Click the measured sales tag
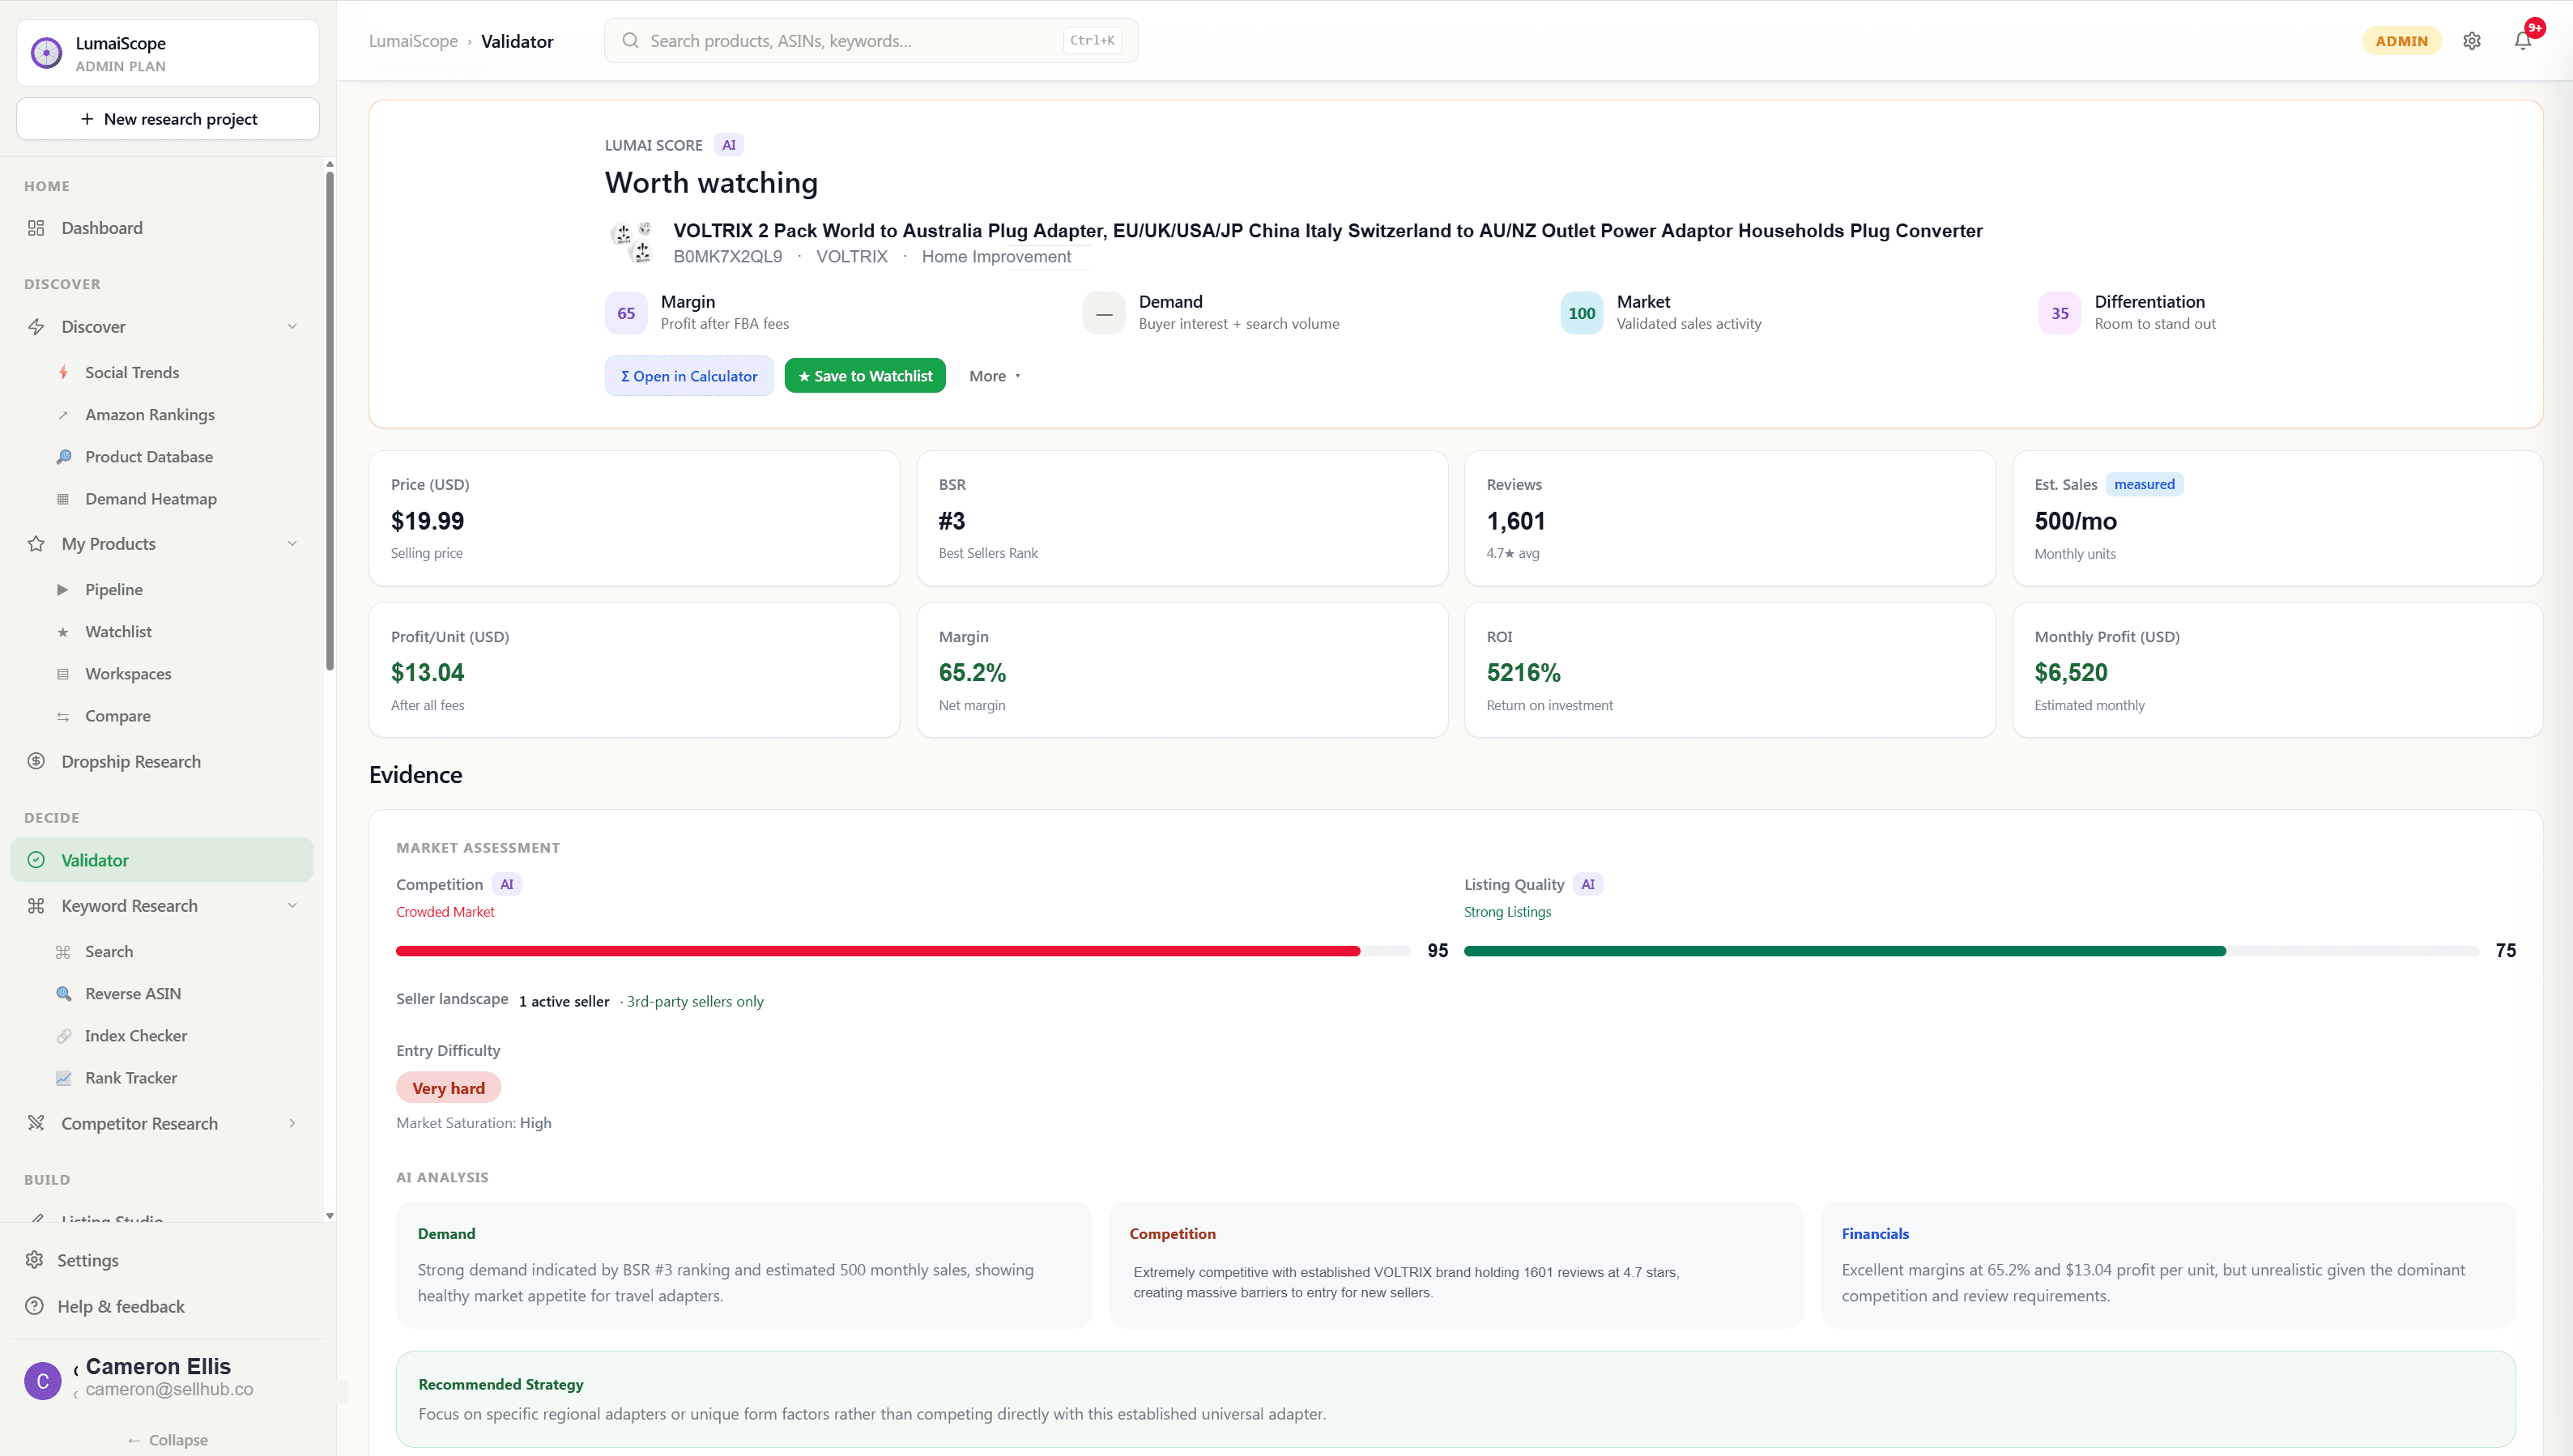The width and height of the screenshot is (2573, 1456). click(x=2144, y=484)
